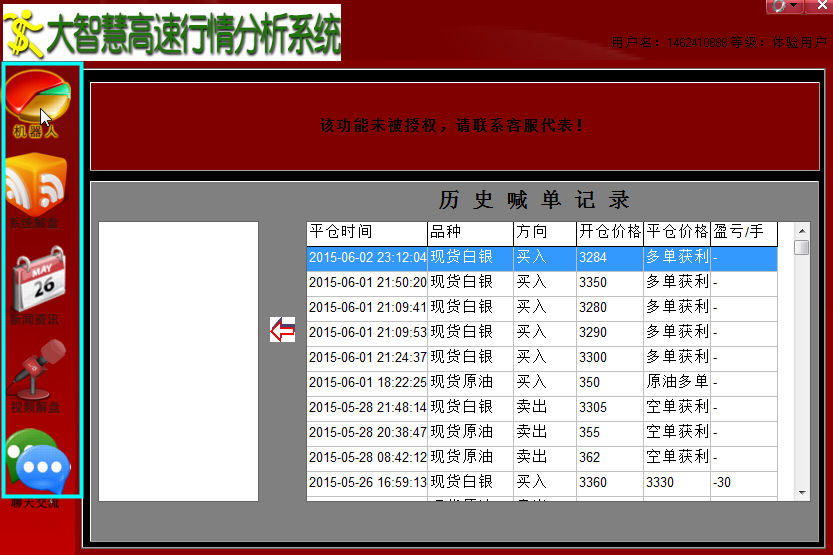This screenshot has height=555, width=833.
Task: Click open price cell 3290
Action: [610, 333]
